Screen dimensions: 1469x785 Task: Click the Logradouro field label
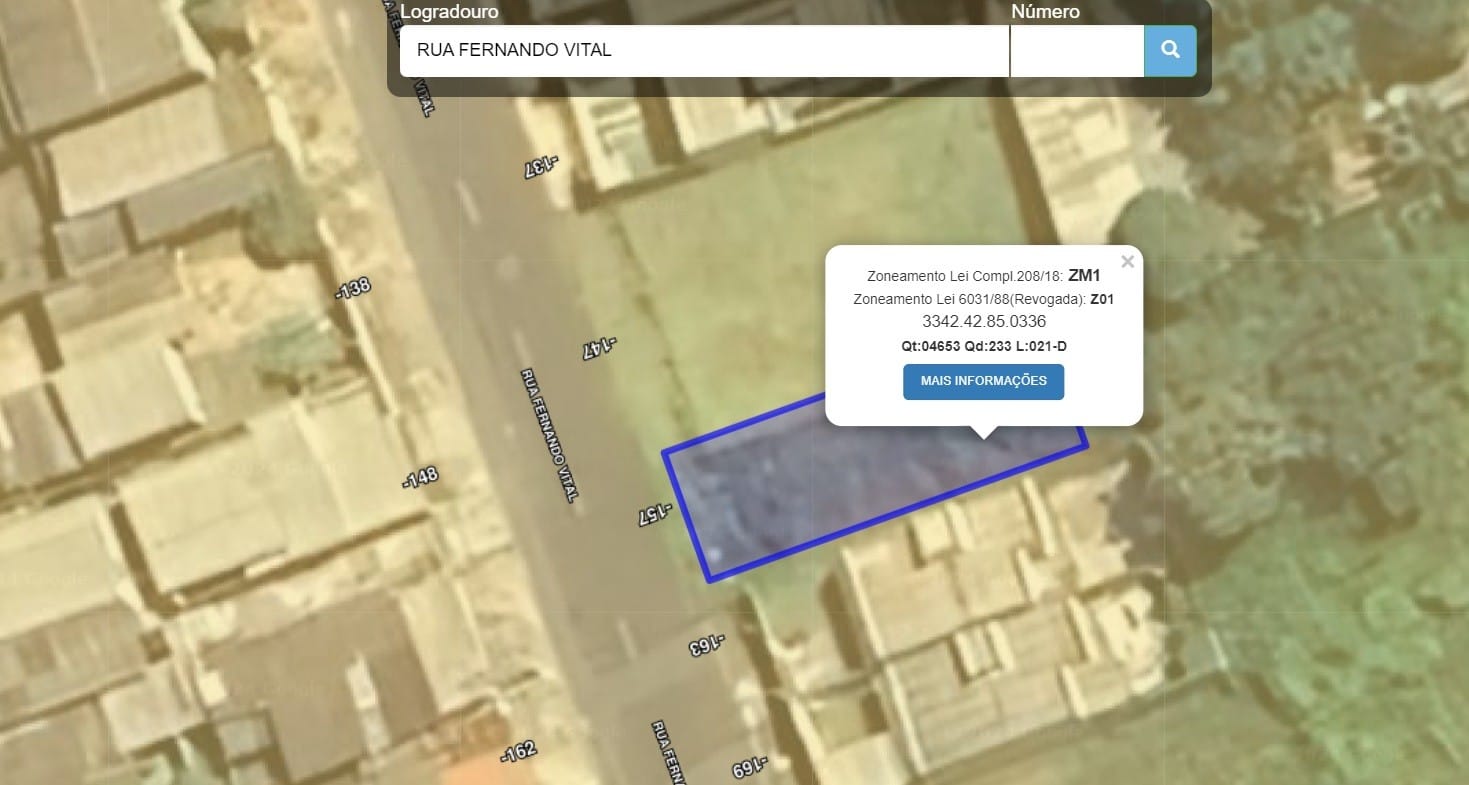click(x=449, y=12)
